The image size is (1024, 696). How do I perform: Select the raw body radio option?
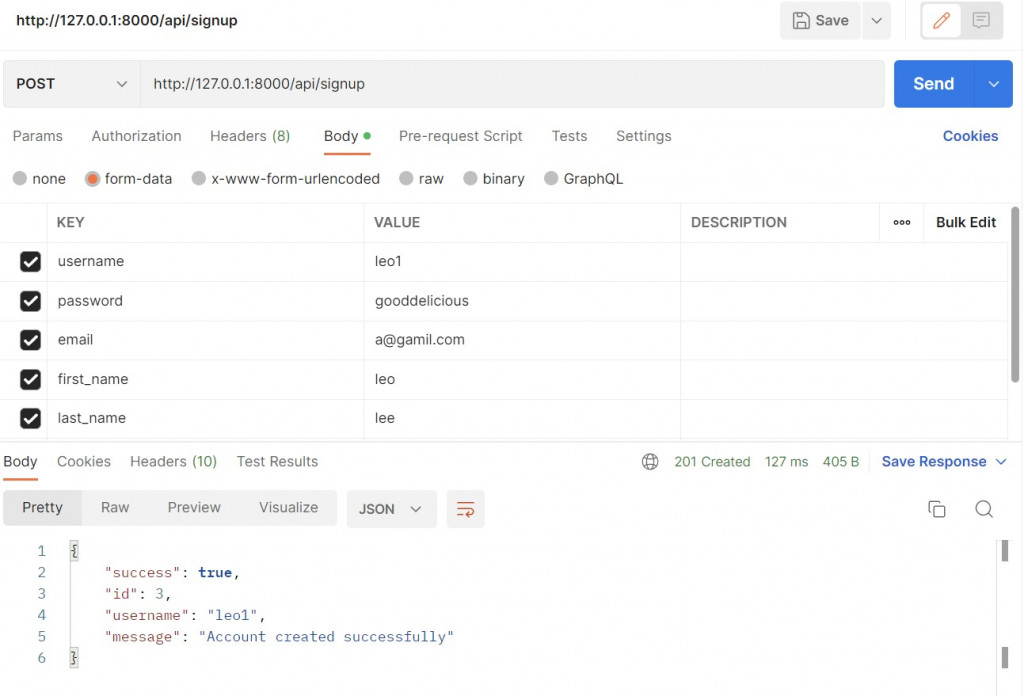(x=406, y=178)
